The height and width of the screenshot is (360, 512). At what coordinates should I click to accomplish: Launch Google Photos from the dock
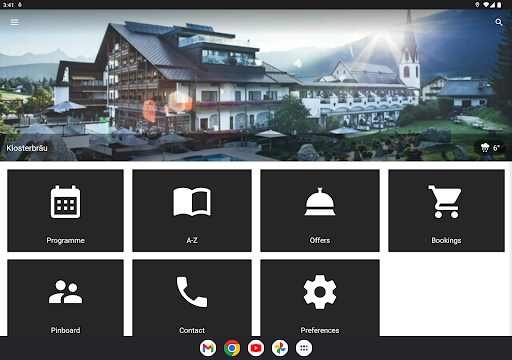click(x=280, y=348)
